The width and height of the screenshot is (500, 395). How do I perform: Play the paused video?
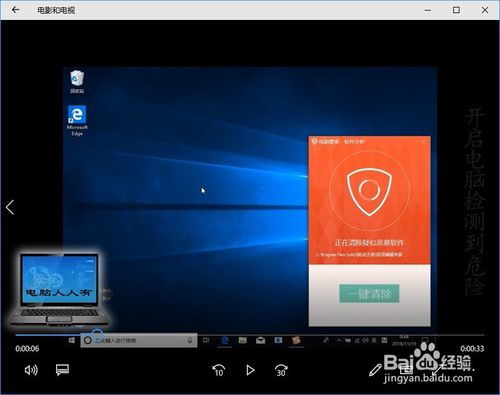point(250,370)
